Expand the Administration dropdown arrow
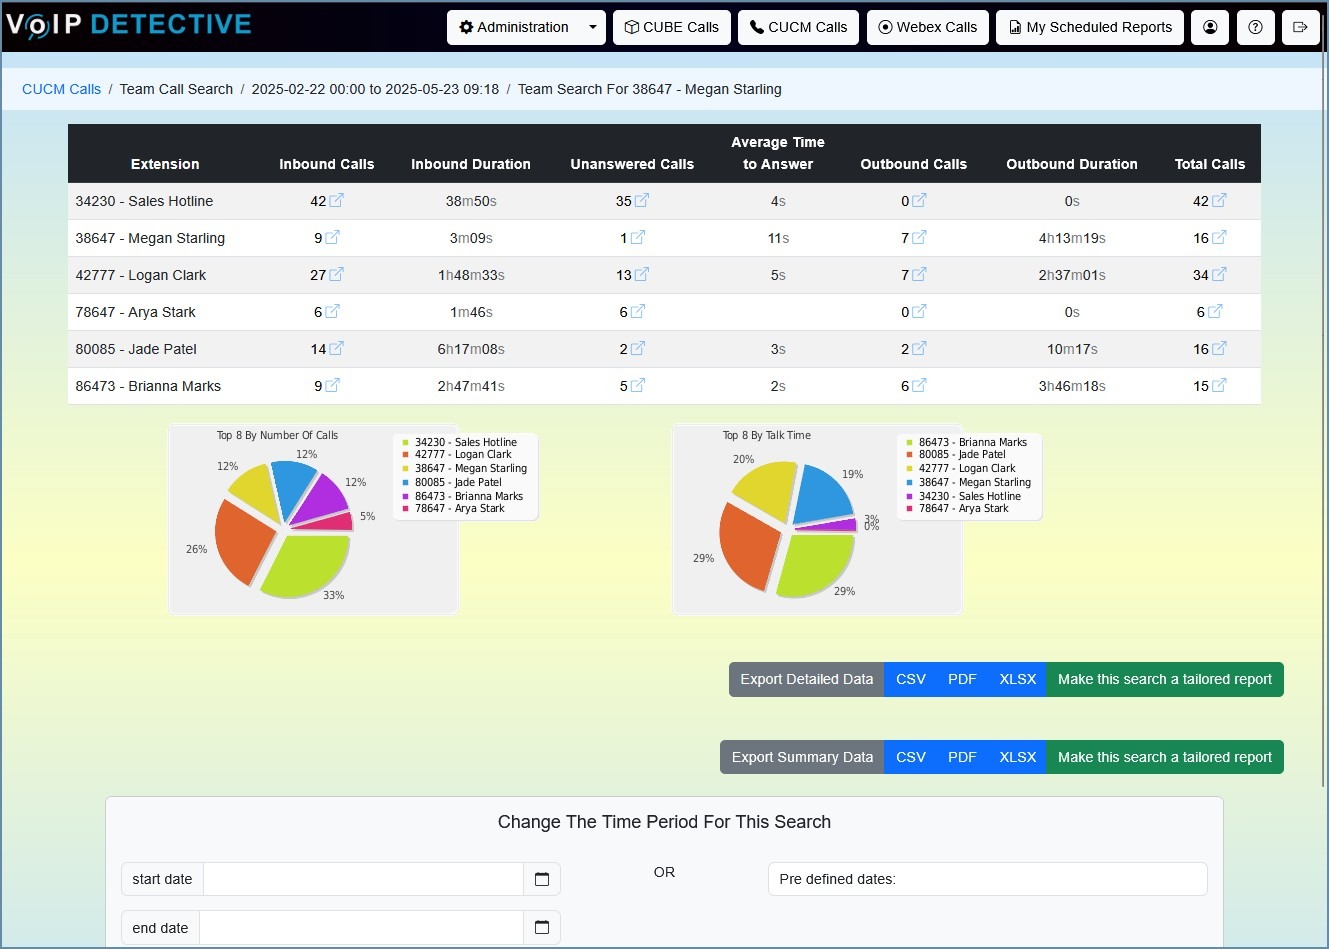 point(593,27)
